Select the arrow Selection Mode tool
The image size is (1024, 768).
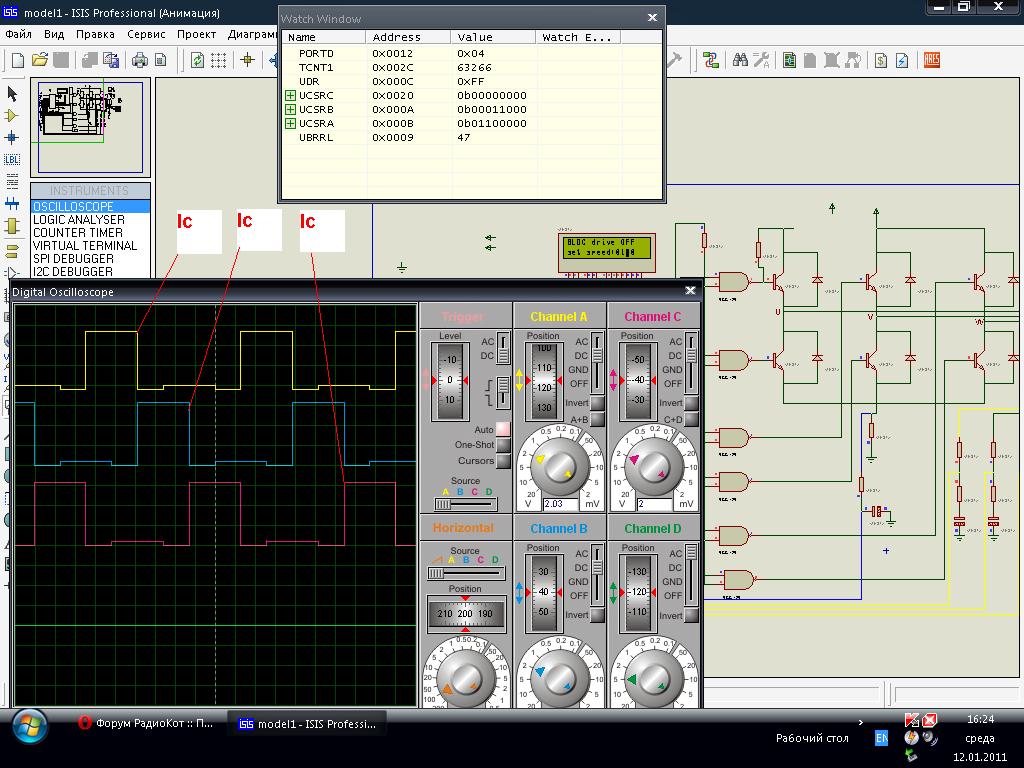coord(12,93)
